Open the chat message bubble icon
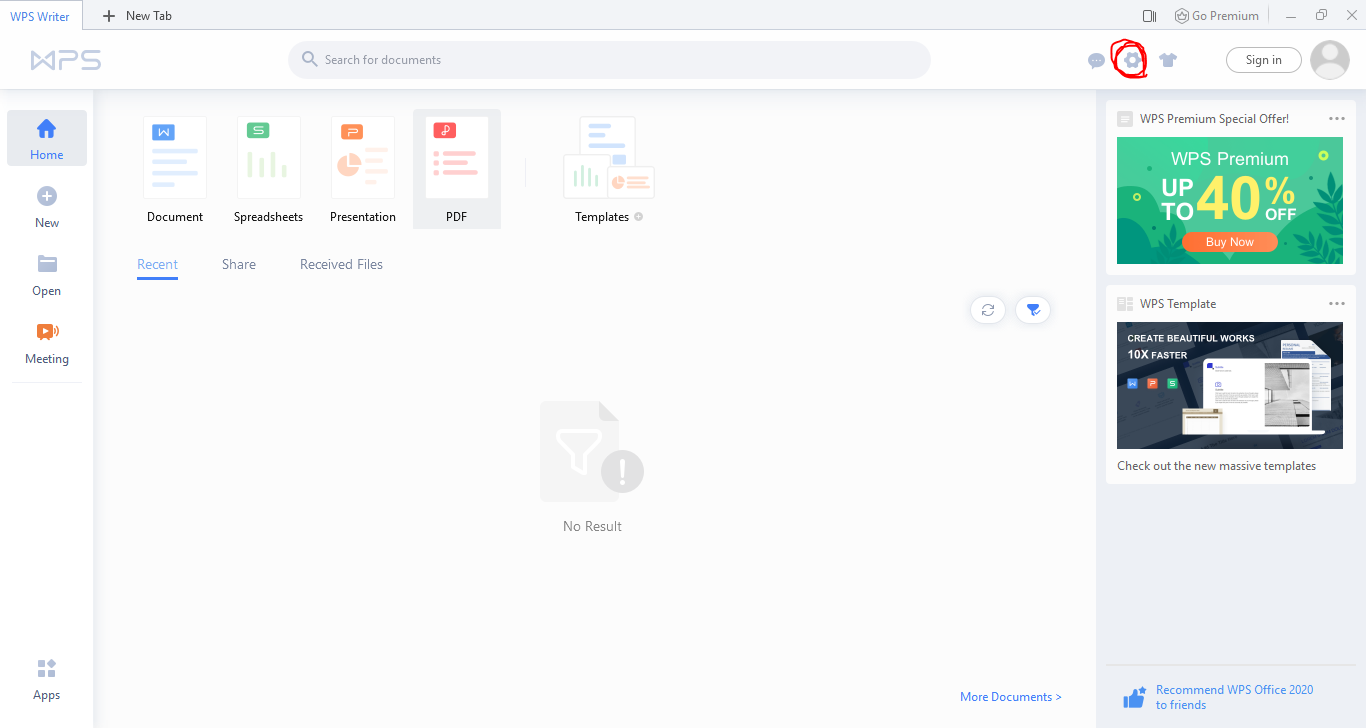1366x728 pixels. click(x=1097, y=60)
